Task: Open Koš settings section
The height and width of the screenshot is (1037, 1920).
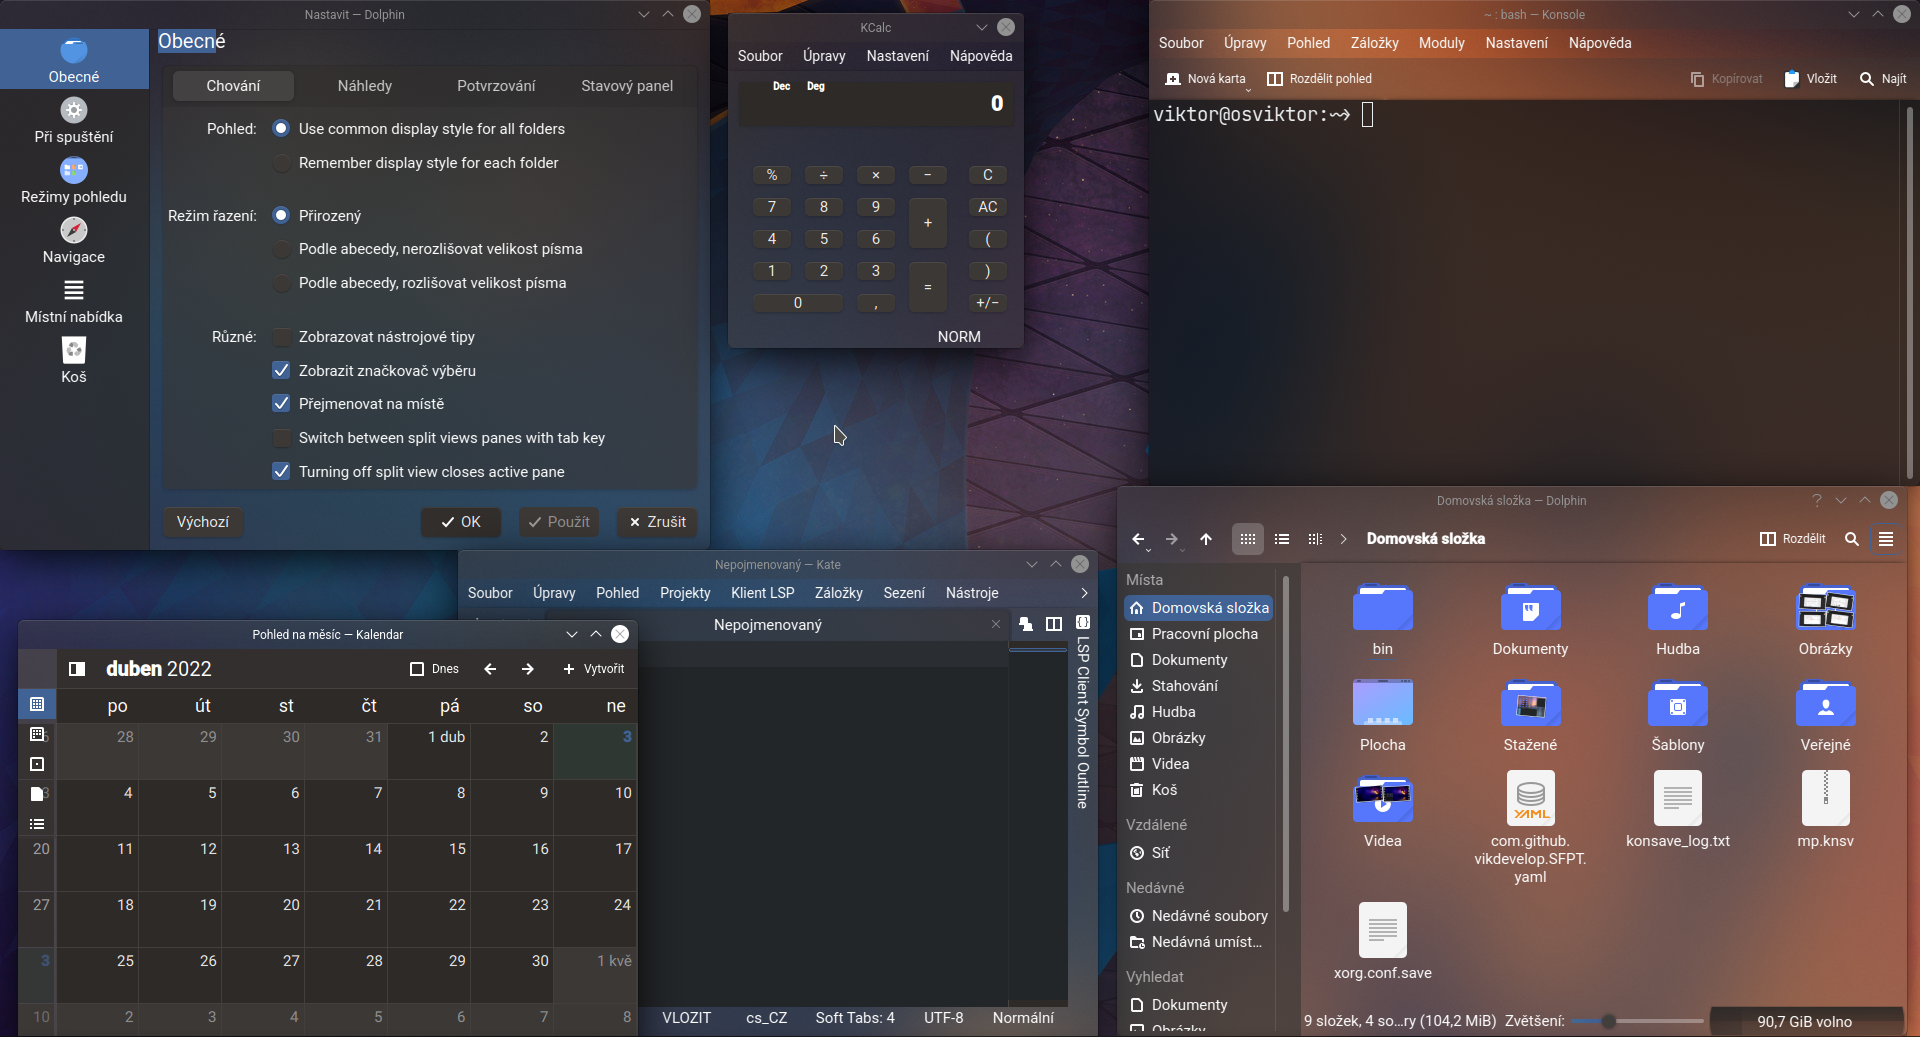Action: pyautogui.click(x=74, y=360)
